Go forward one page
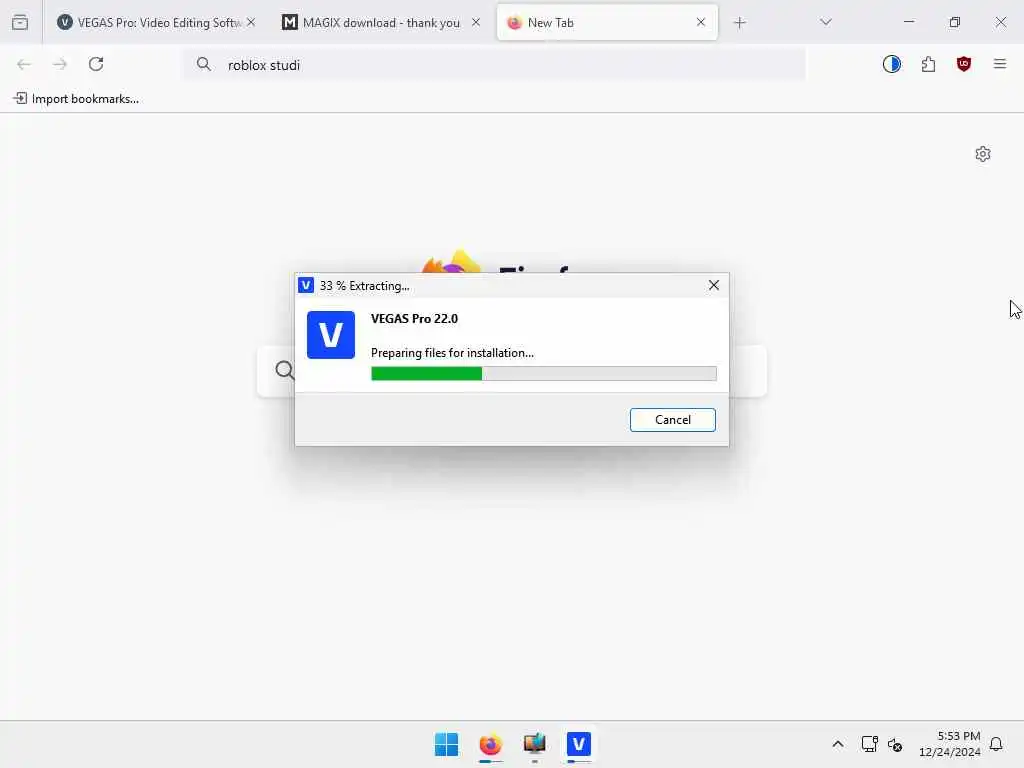 pos(60,64)
